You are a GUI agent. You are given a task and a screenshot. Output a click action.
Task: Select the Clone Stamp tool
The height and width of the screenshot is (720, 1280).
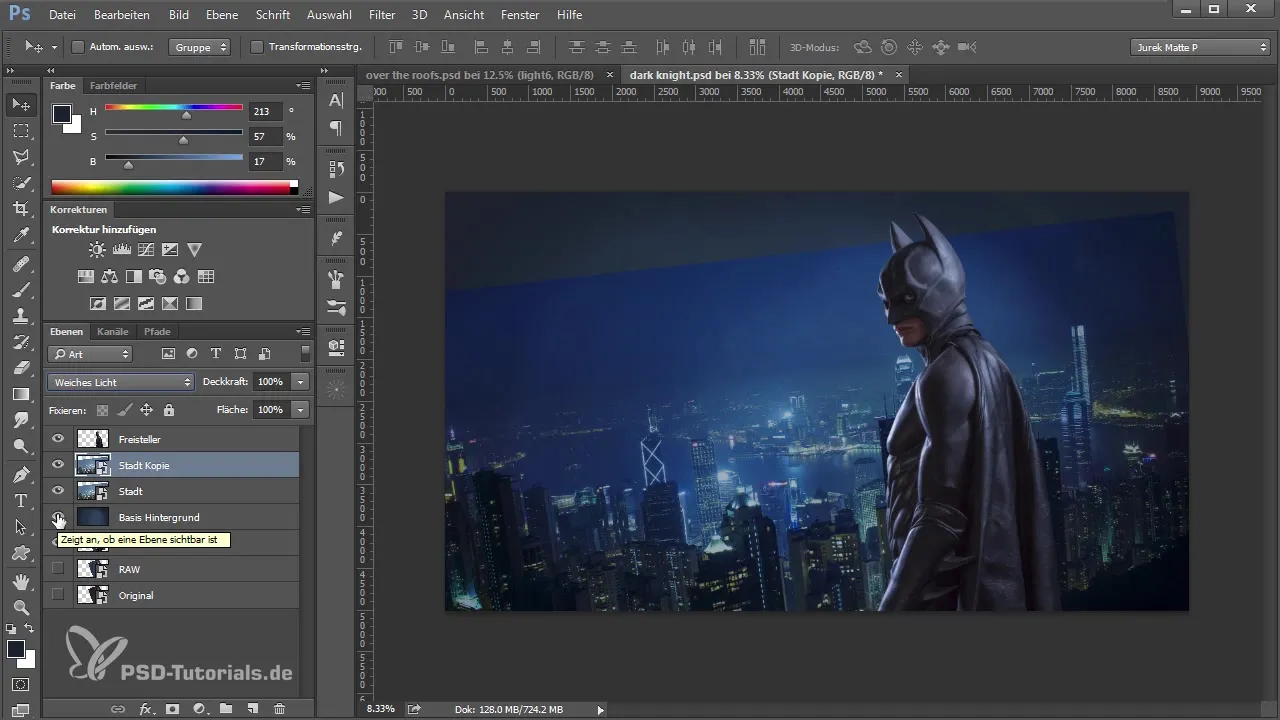(x=21, y=315)
